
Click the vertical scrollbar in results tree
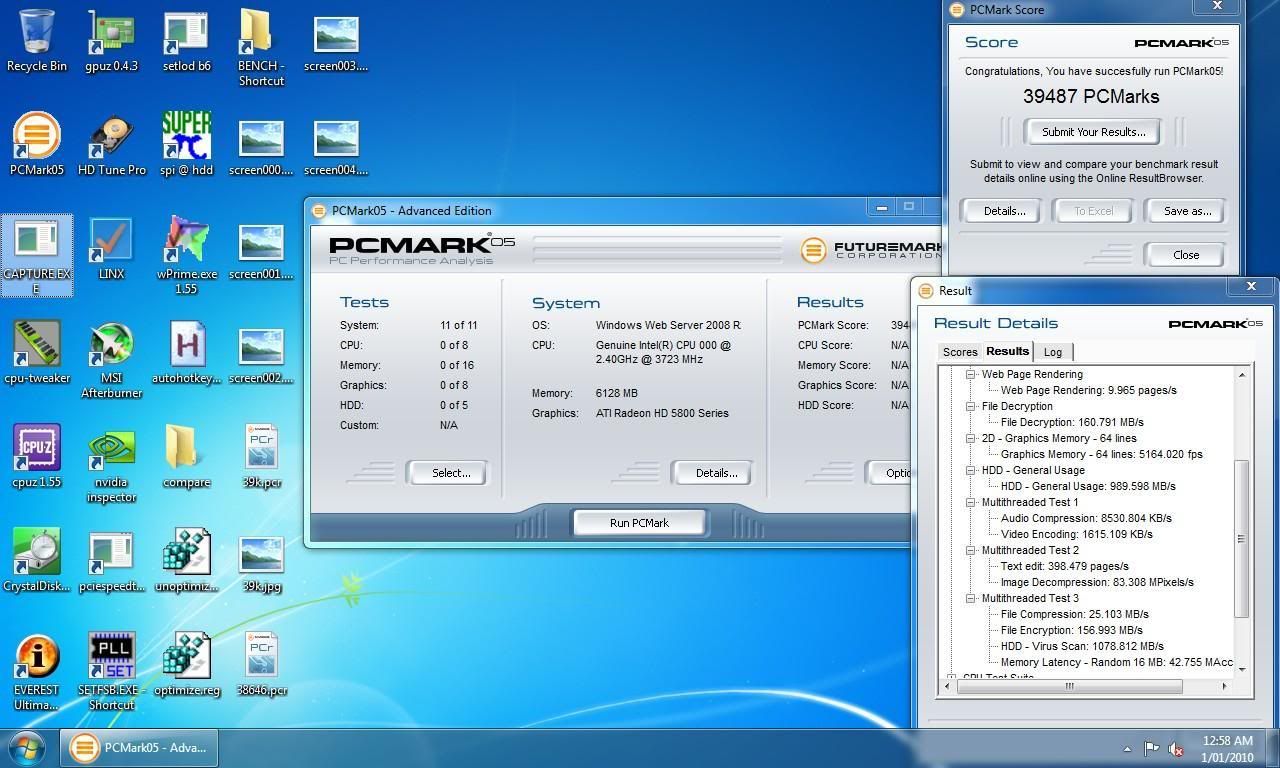click(1242, 538)
